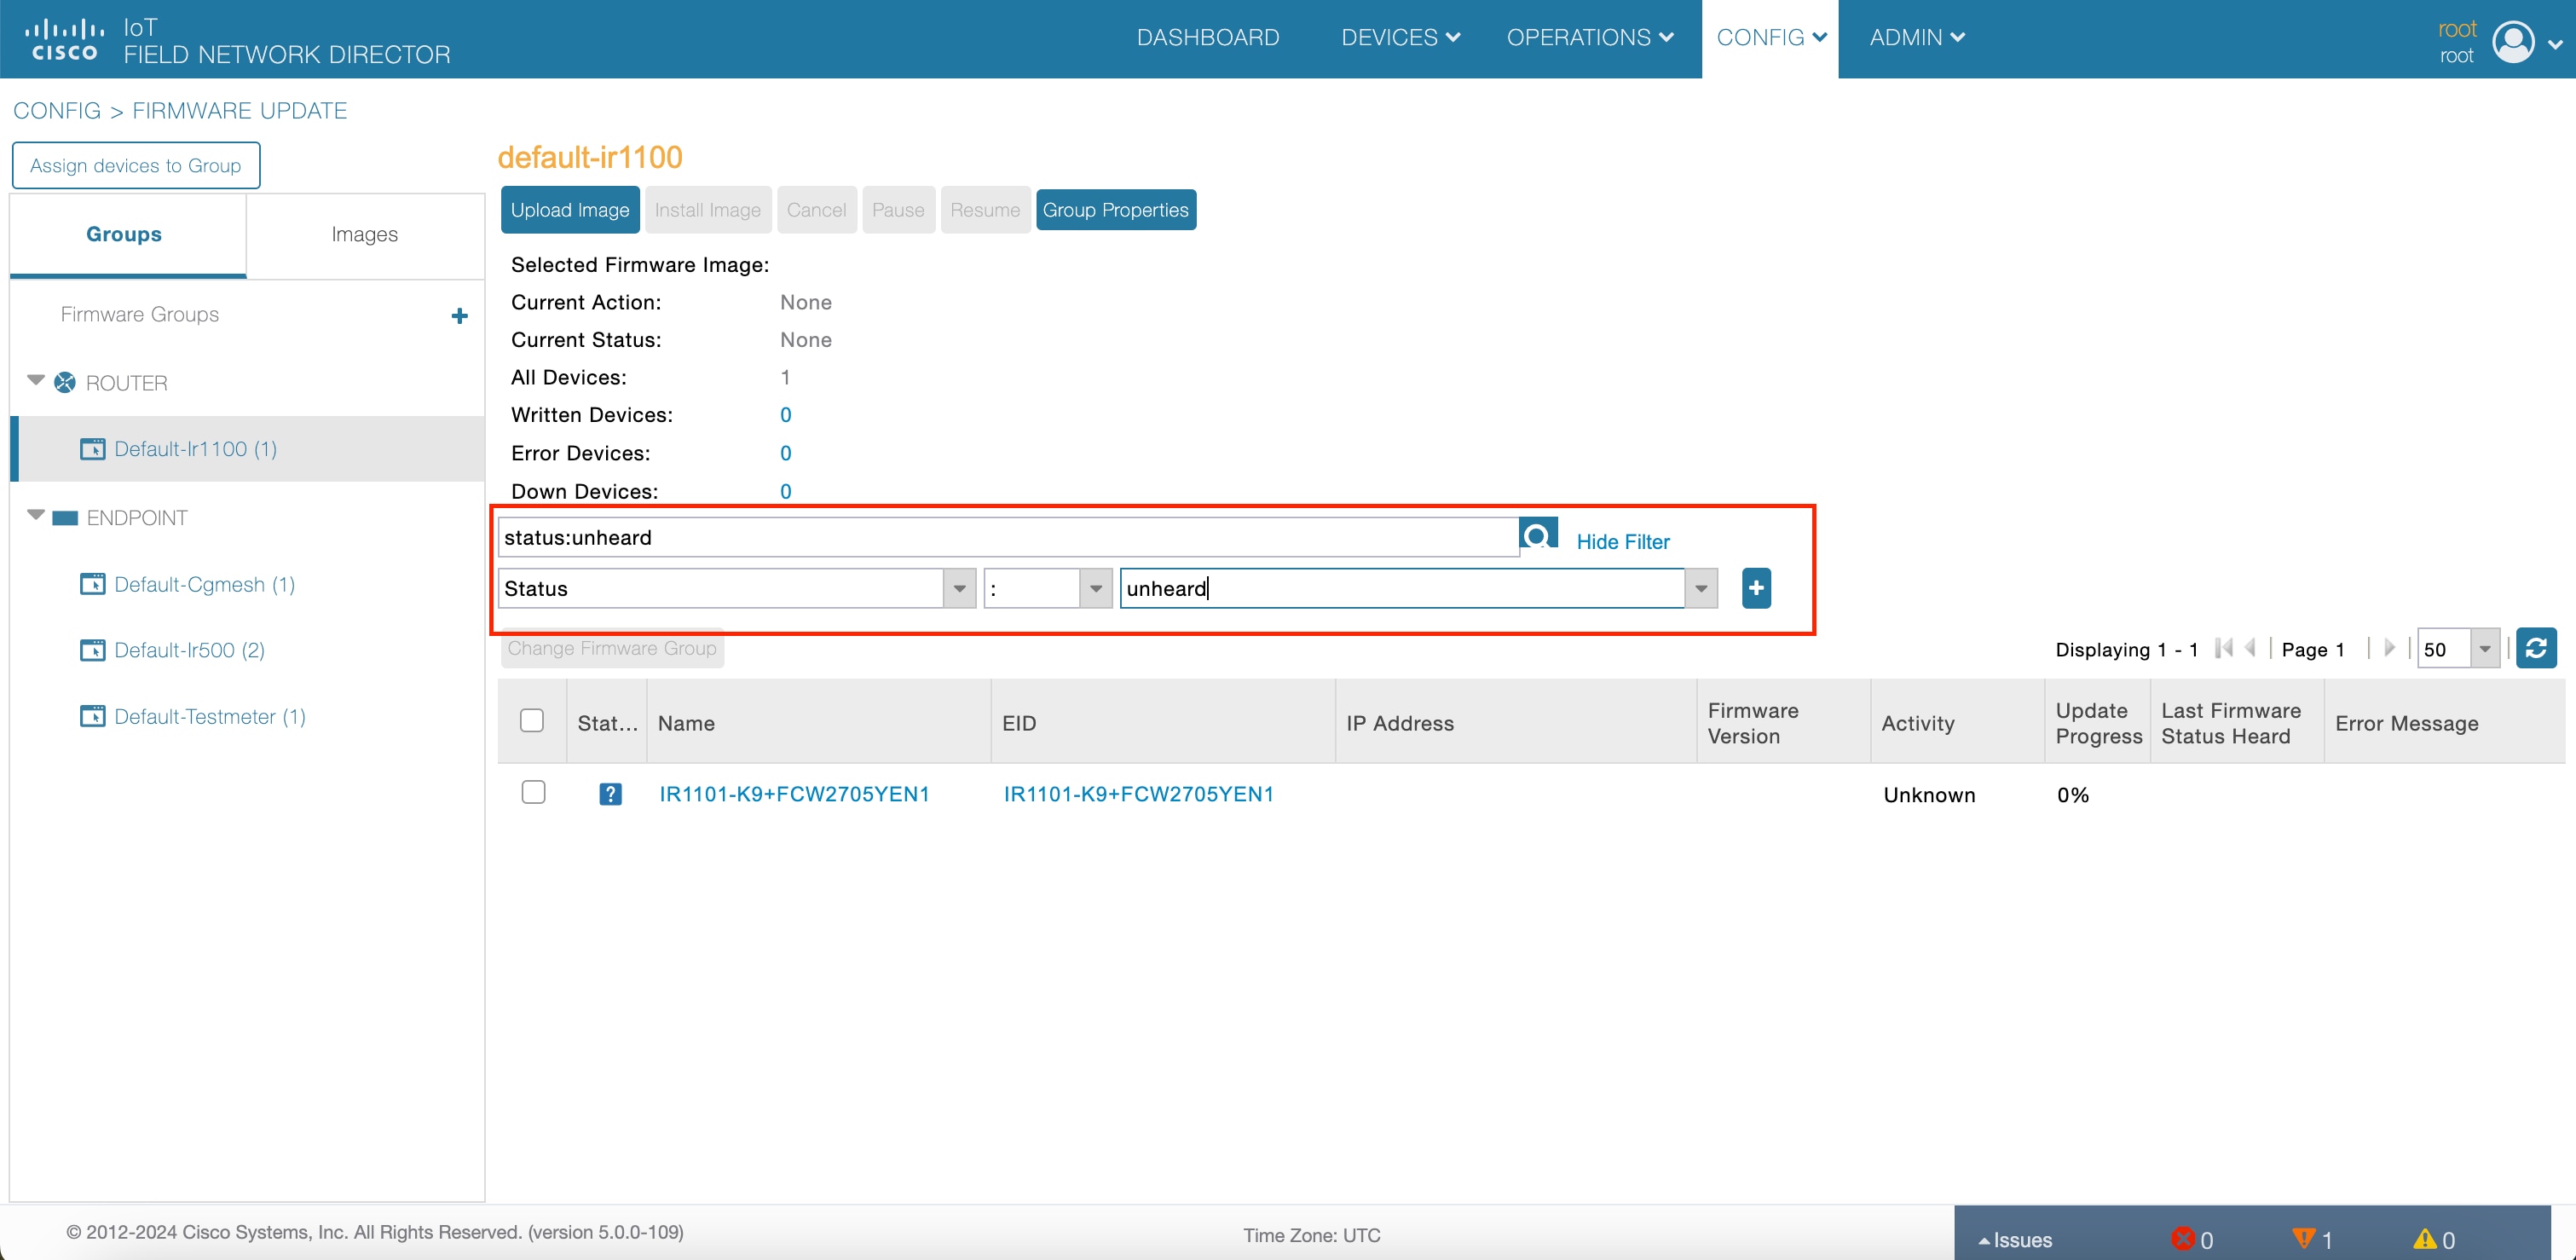Click the Down Devices count 0
Viewport: 2576px width, 1260px height.
tap(785, 491)
